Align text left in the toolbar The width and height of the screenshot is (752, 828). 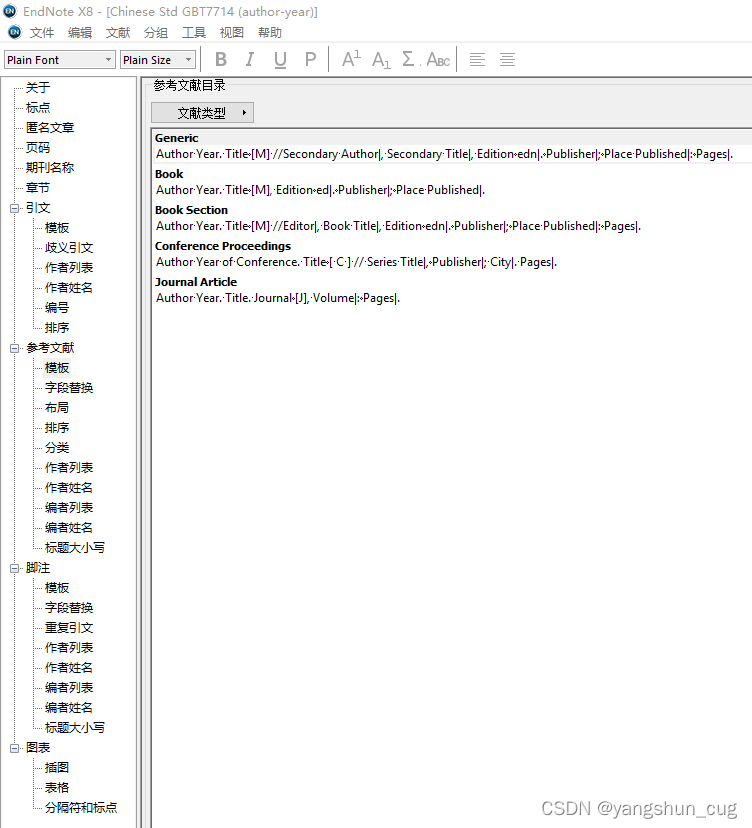tap(477, 59)
